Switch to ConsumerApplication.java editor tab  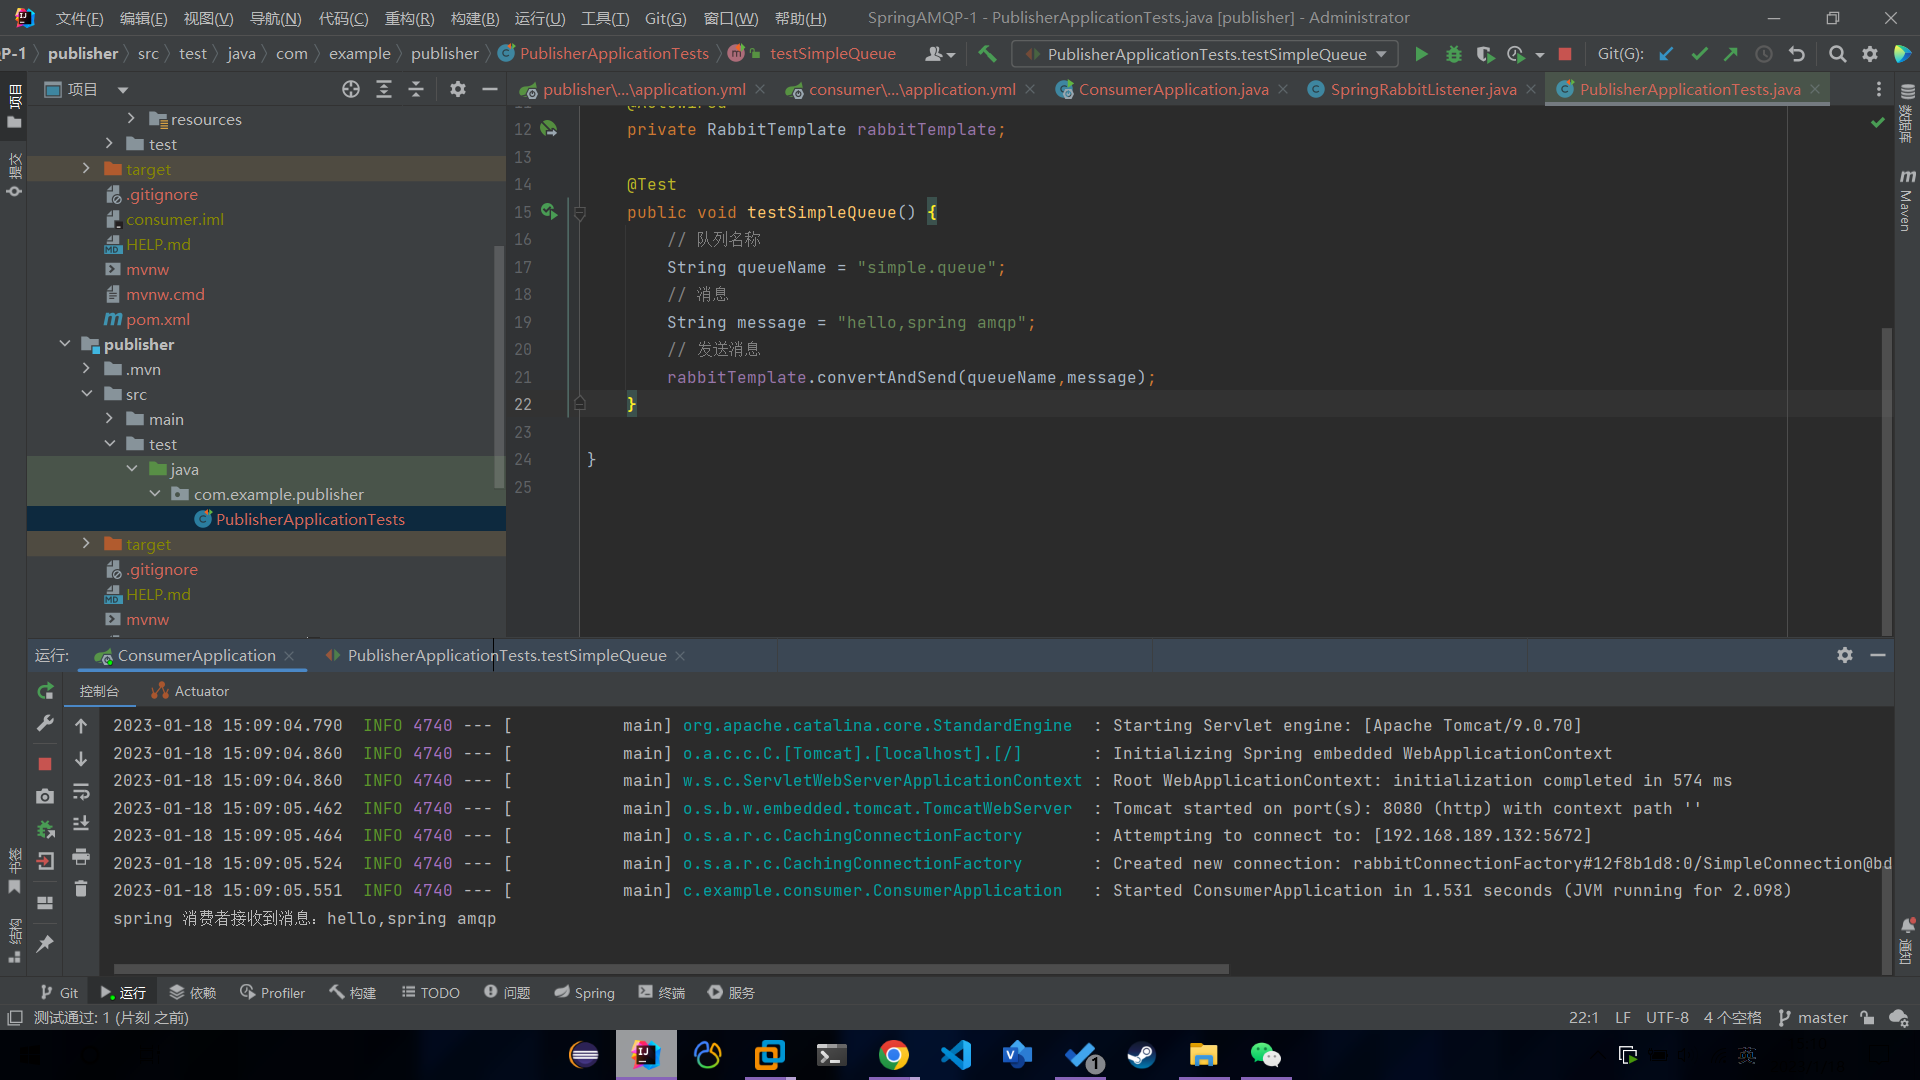tap(1173, 90)
